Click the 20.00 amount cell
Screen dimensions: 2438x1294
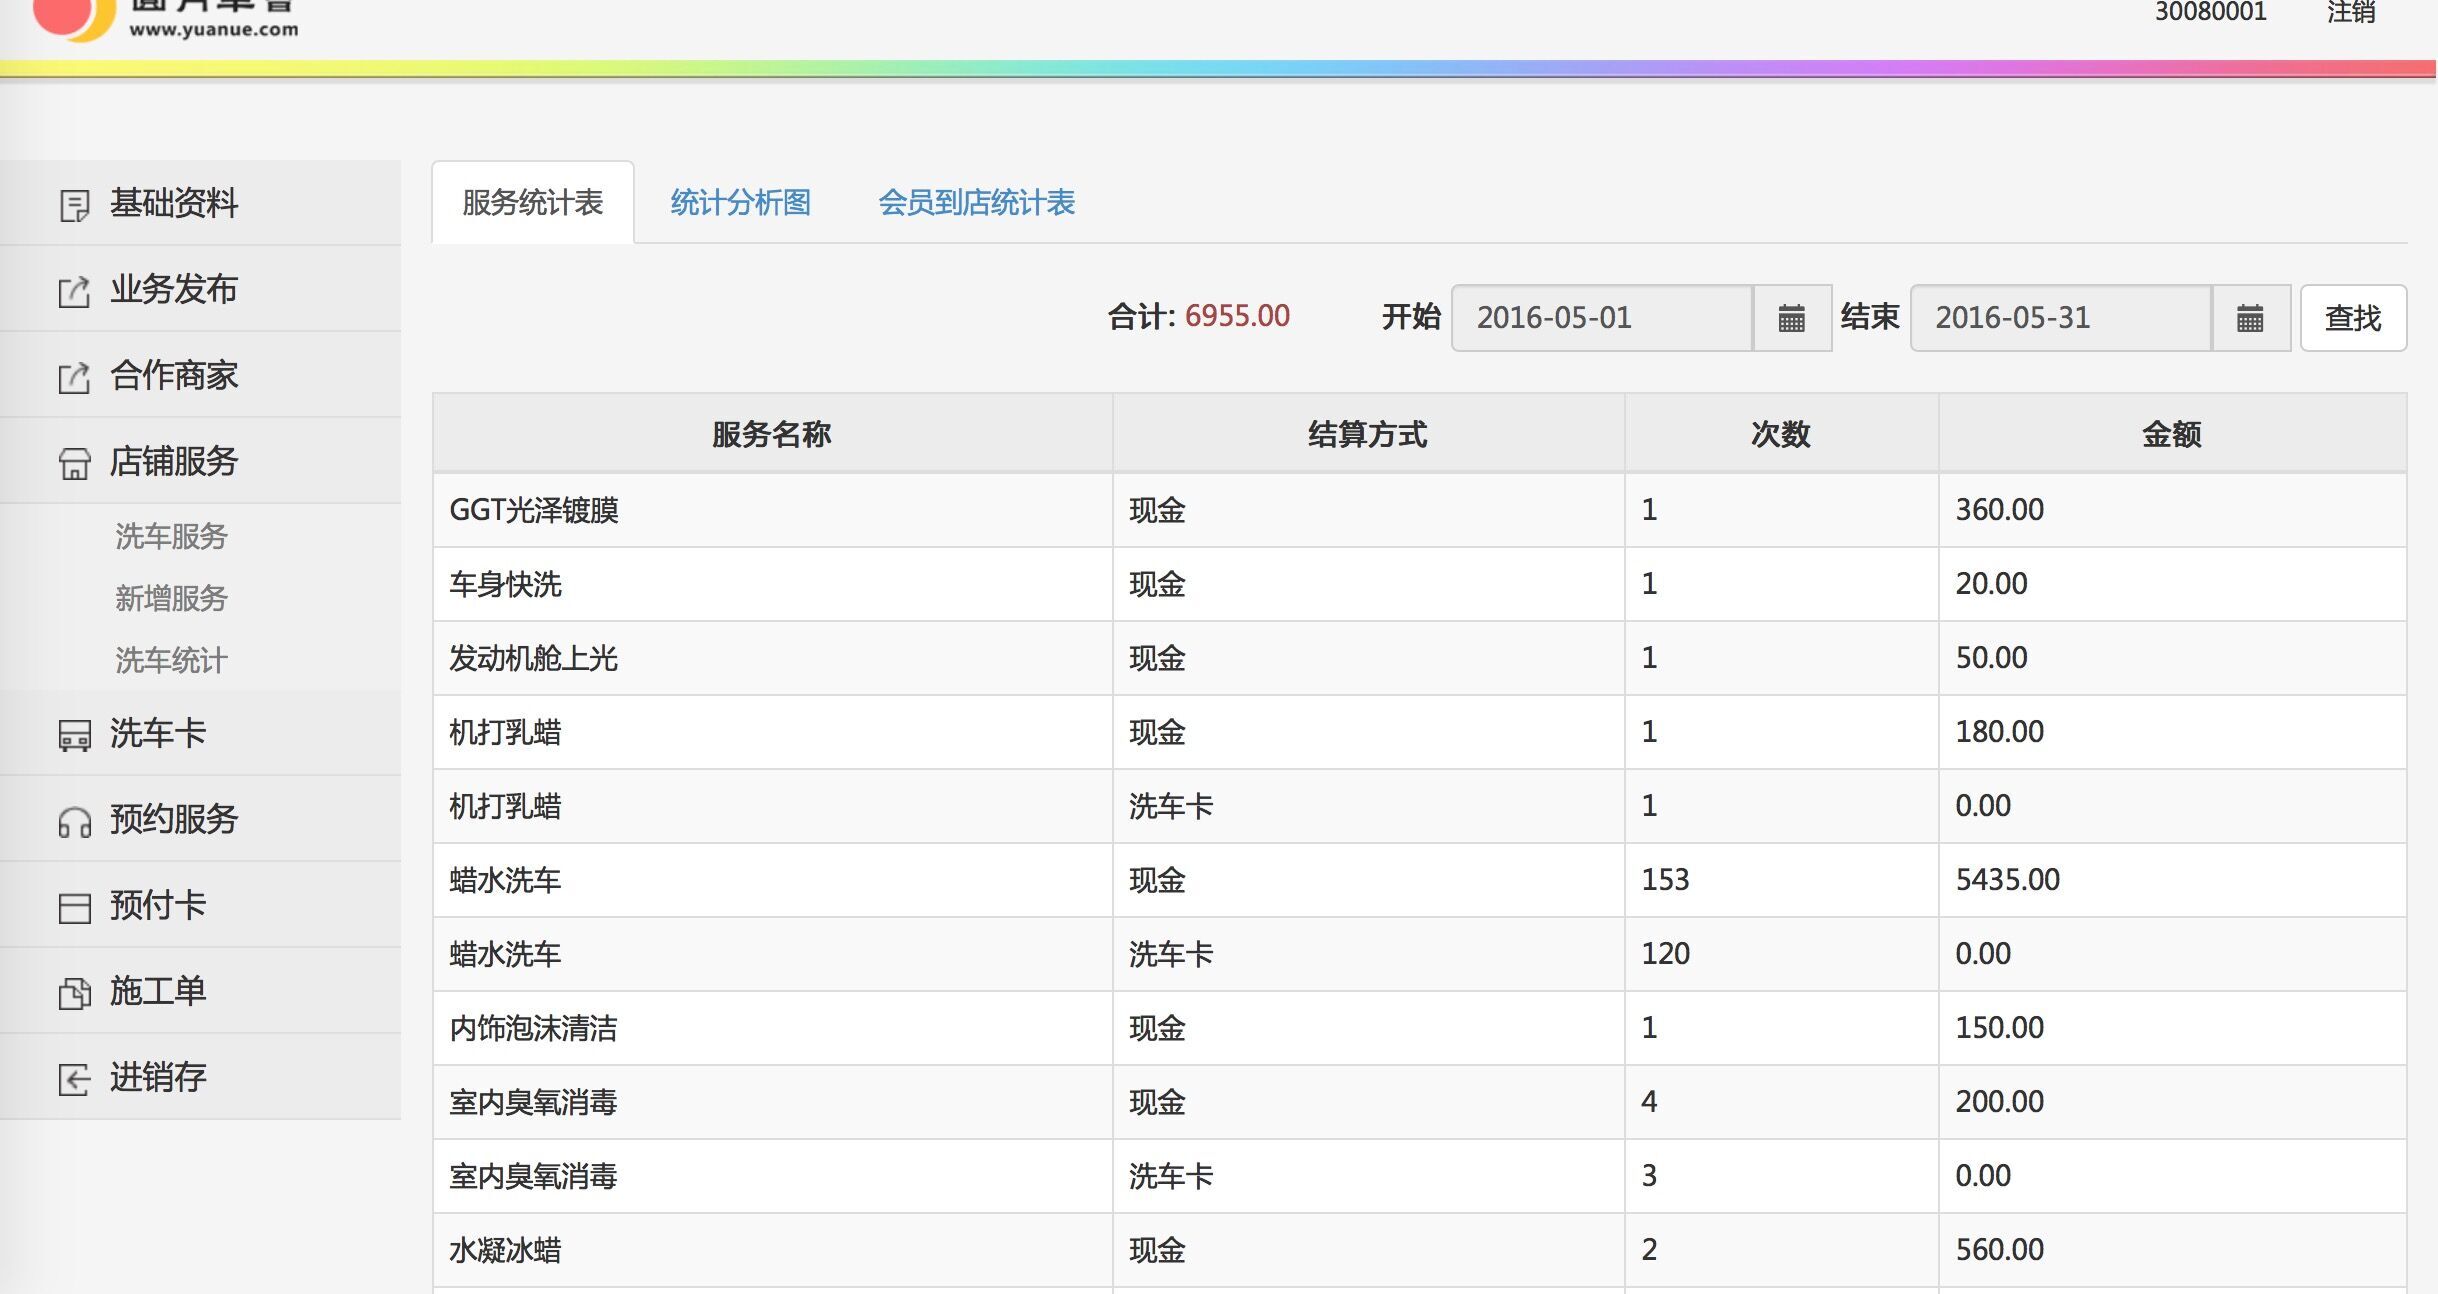[x=2172, y=584]
